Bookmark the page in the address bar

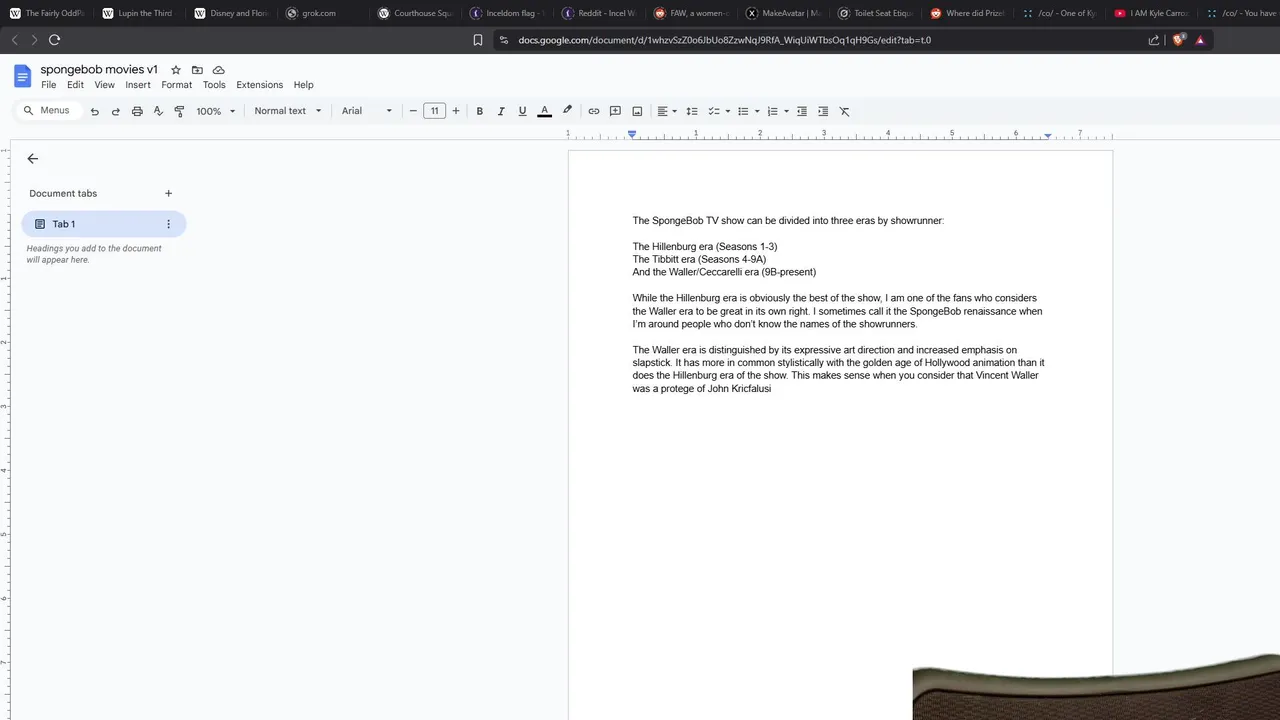478,40
